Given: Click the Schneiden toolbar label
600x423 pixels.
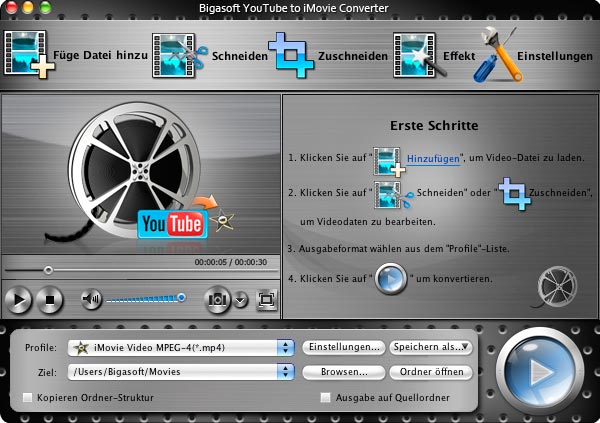Looking at the screenshot, I should (240, 56).
